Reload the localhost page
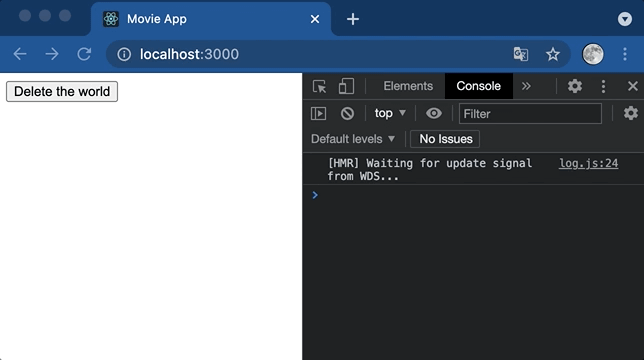 84,54
